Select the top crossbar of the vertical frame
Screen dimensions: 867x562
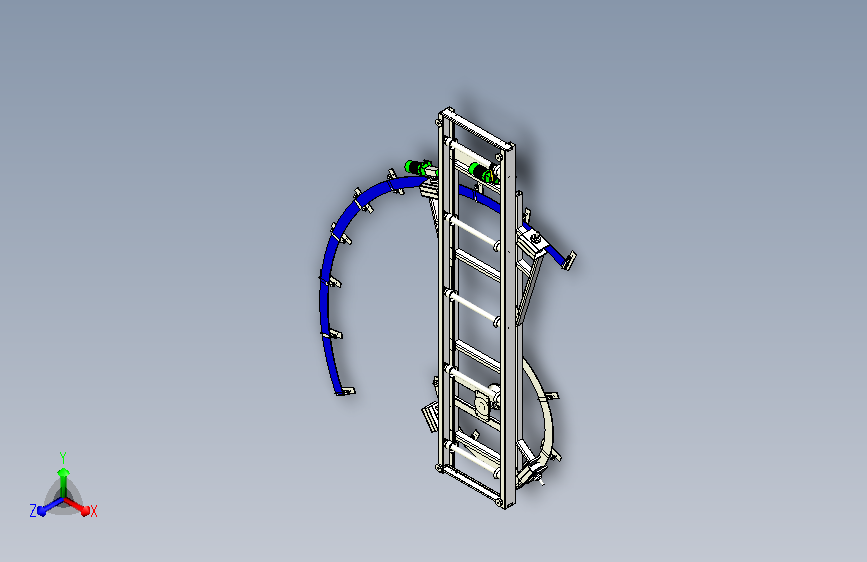478,128
